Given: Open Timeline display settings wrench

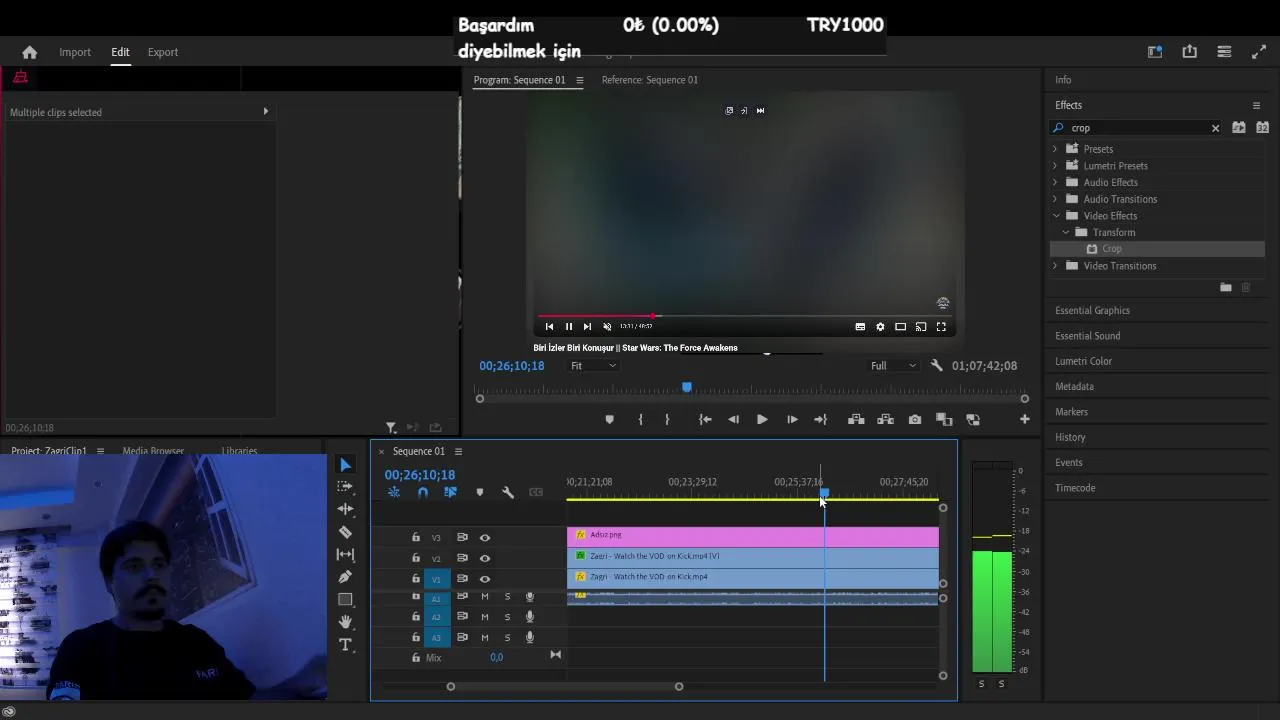Looking at the screenshot, I should tap(508, 492).
